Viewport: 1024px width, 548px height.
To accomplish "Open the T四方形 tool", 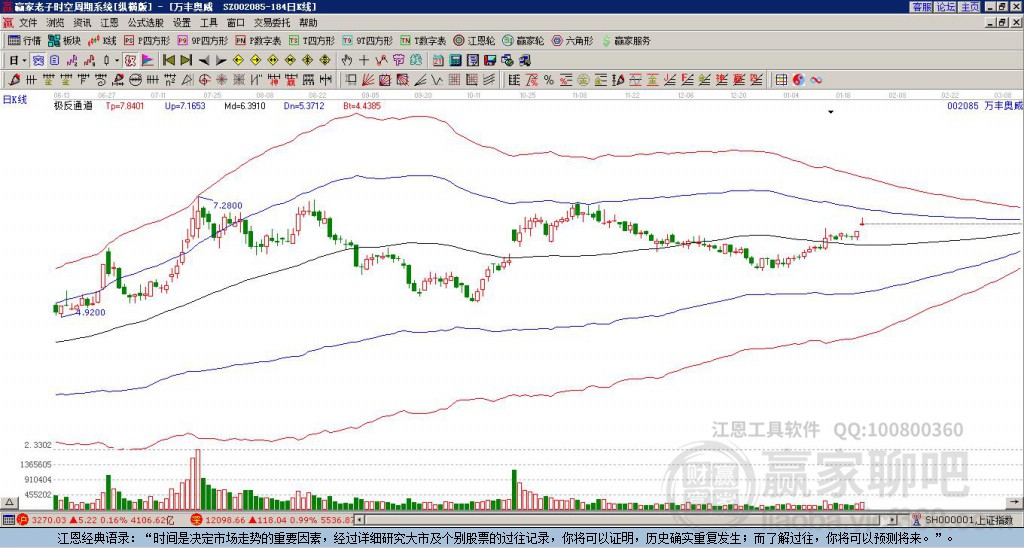I will (312, 40).
